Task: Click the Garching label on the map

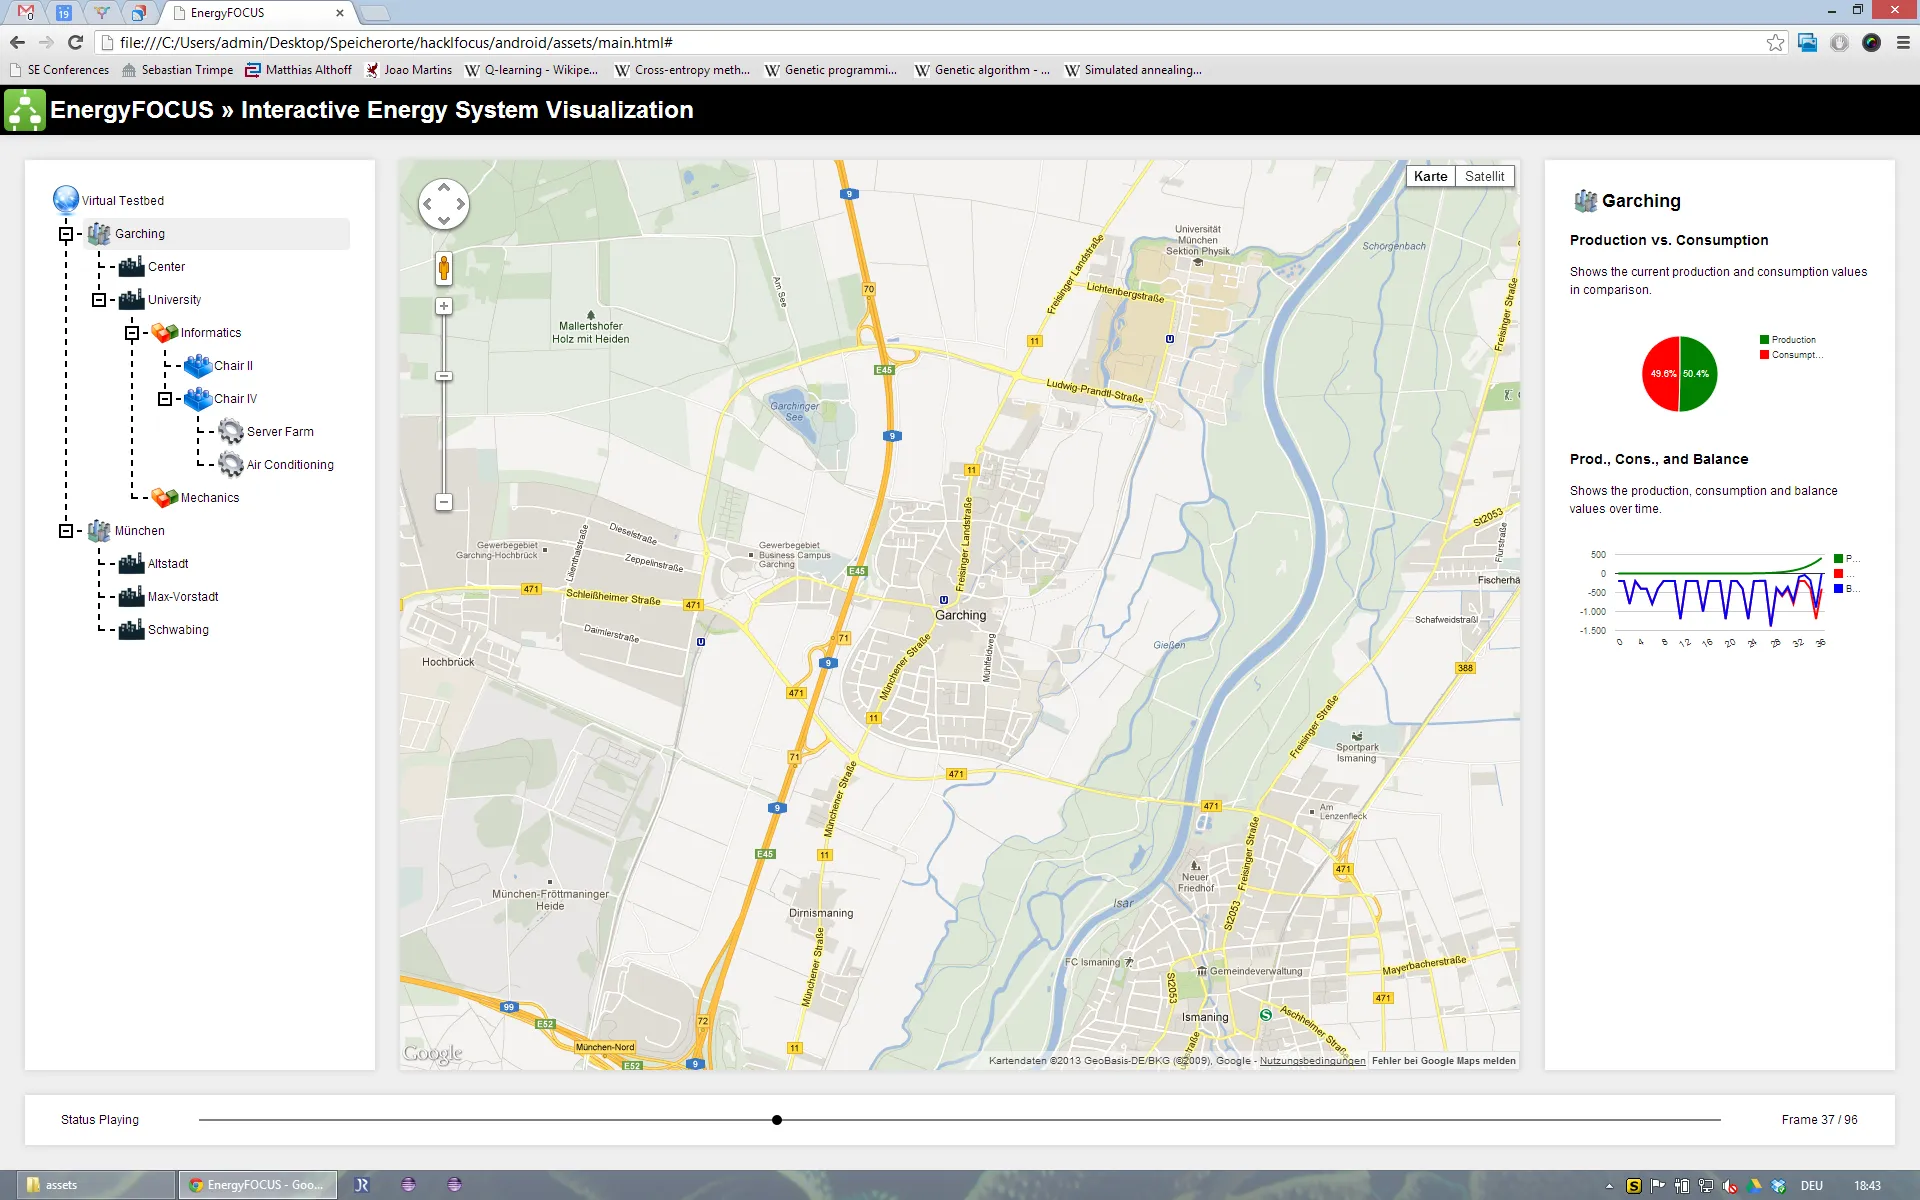Action: click(x=961, y=615)
